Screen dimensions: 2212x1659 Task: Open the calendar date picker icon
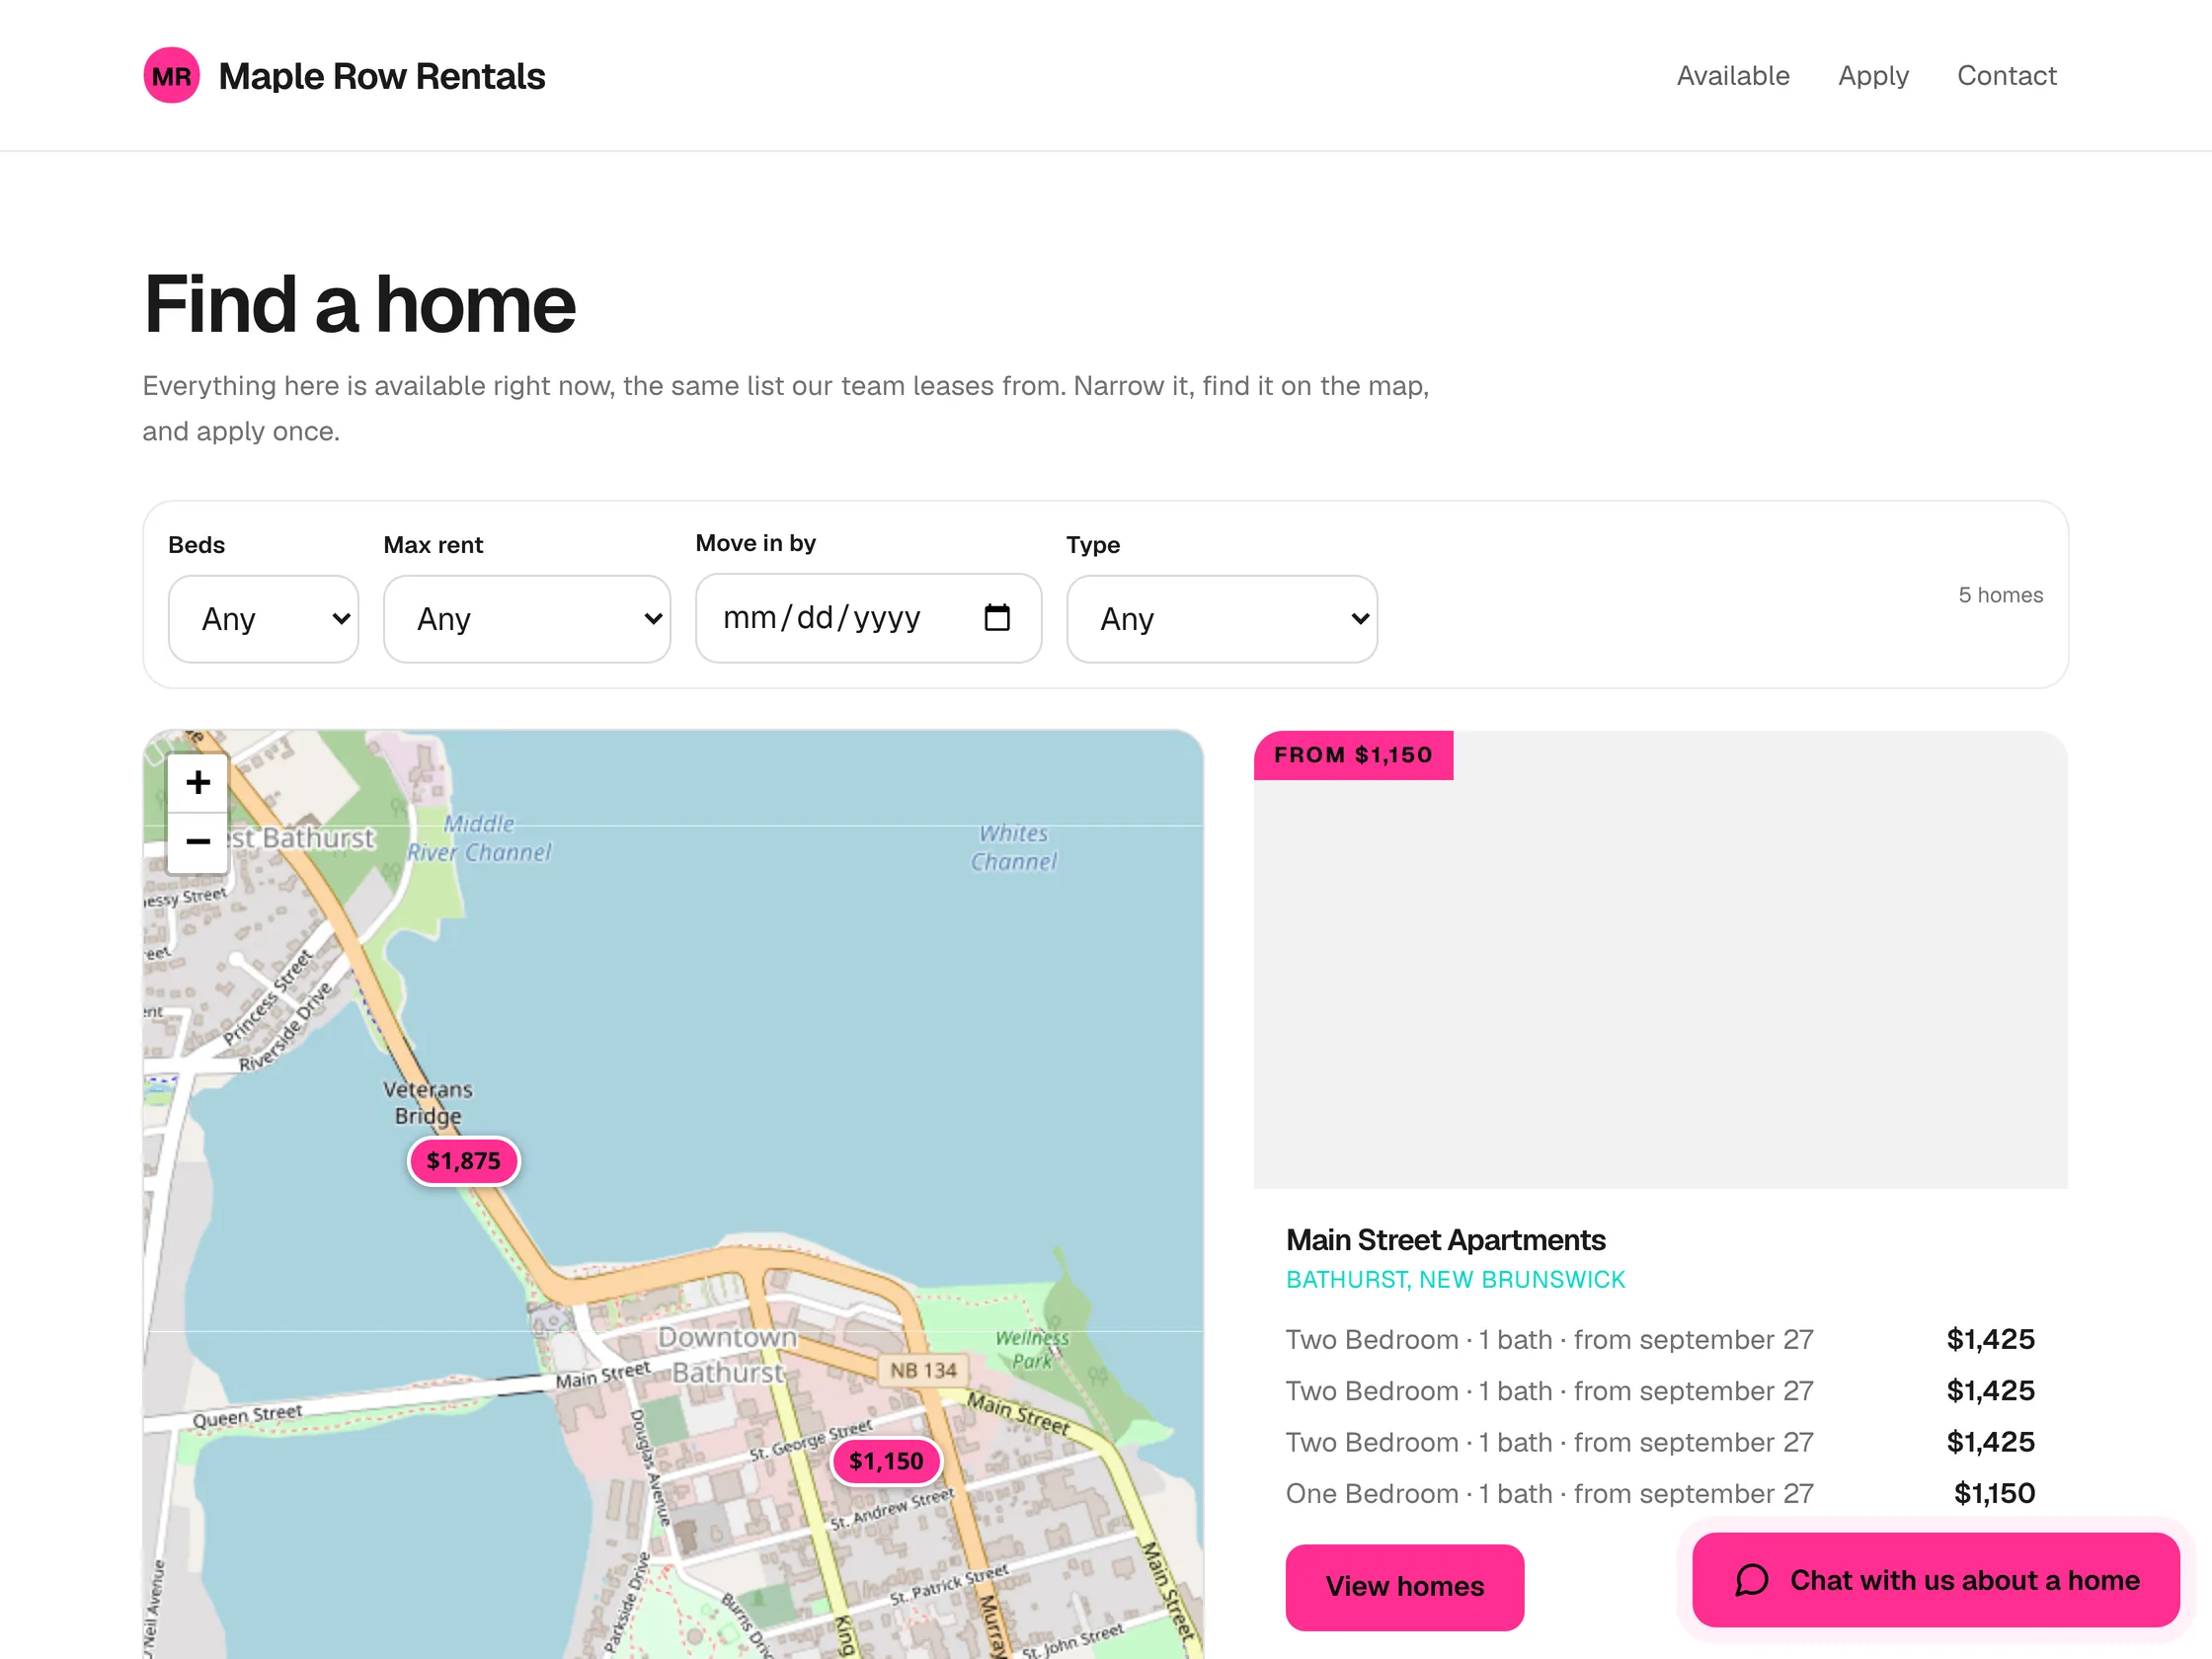tap(997, 617)
